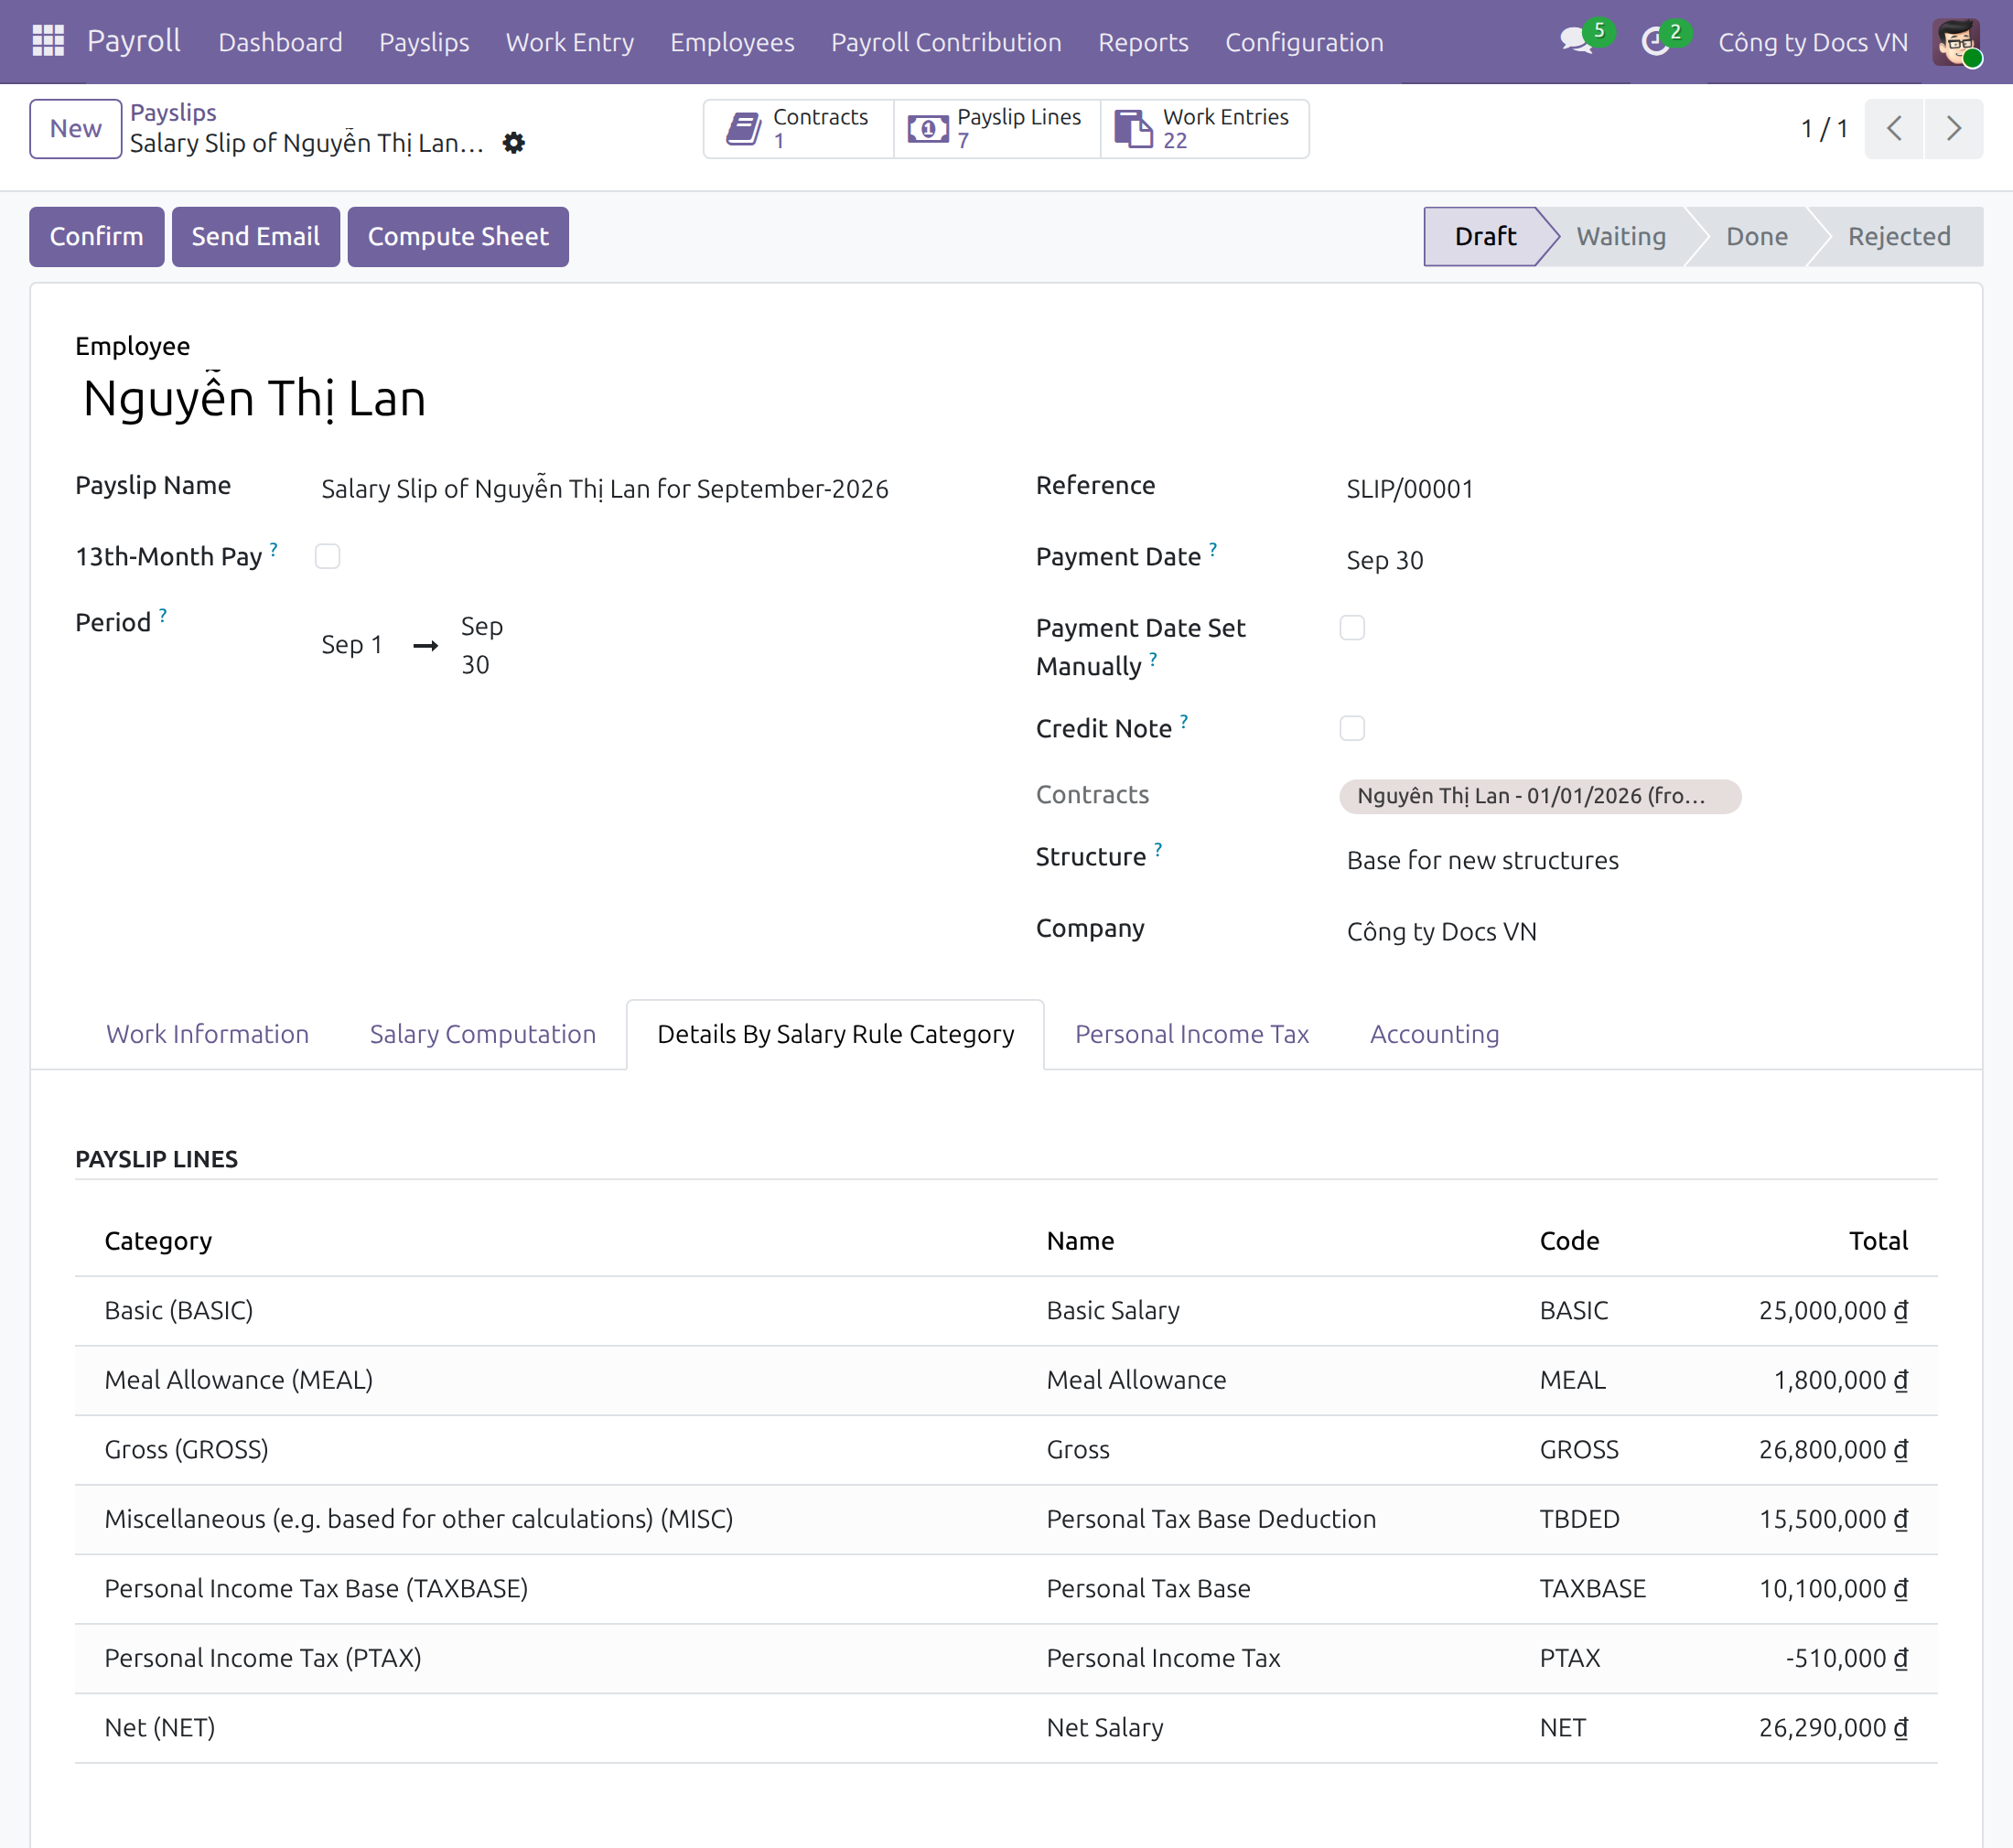
Task: Expand the Configuration menu
Action: click(1304, 42)
